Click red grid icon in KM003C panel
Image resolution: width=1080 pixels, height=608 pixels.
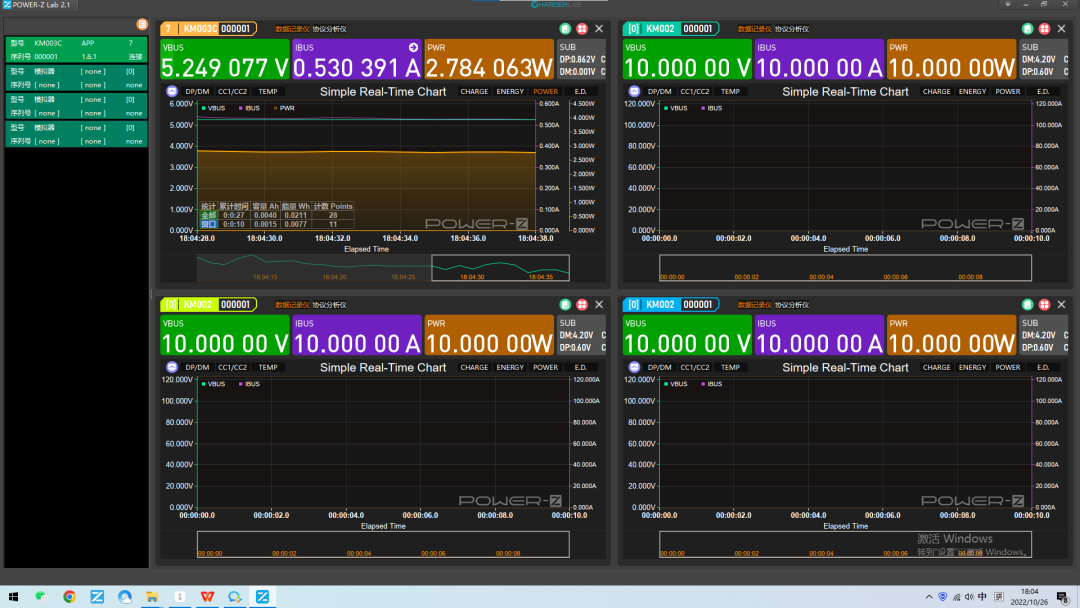pyautogui.click(x=582, y=29)
